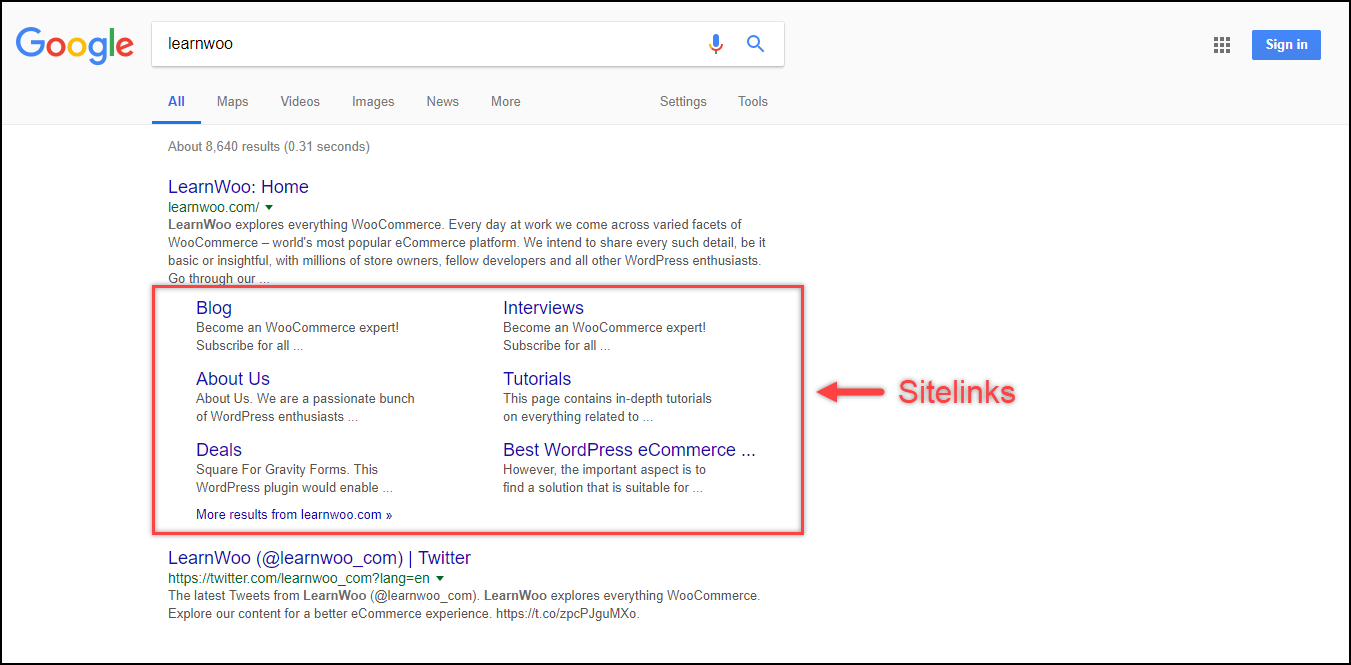Open the Google apps grid
Screen dimensions: 1351x665
[x=1221, y=44]
